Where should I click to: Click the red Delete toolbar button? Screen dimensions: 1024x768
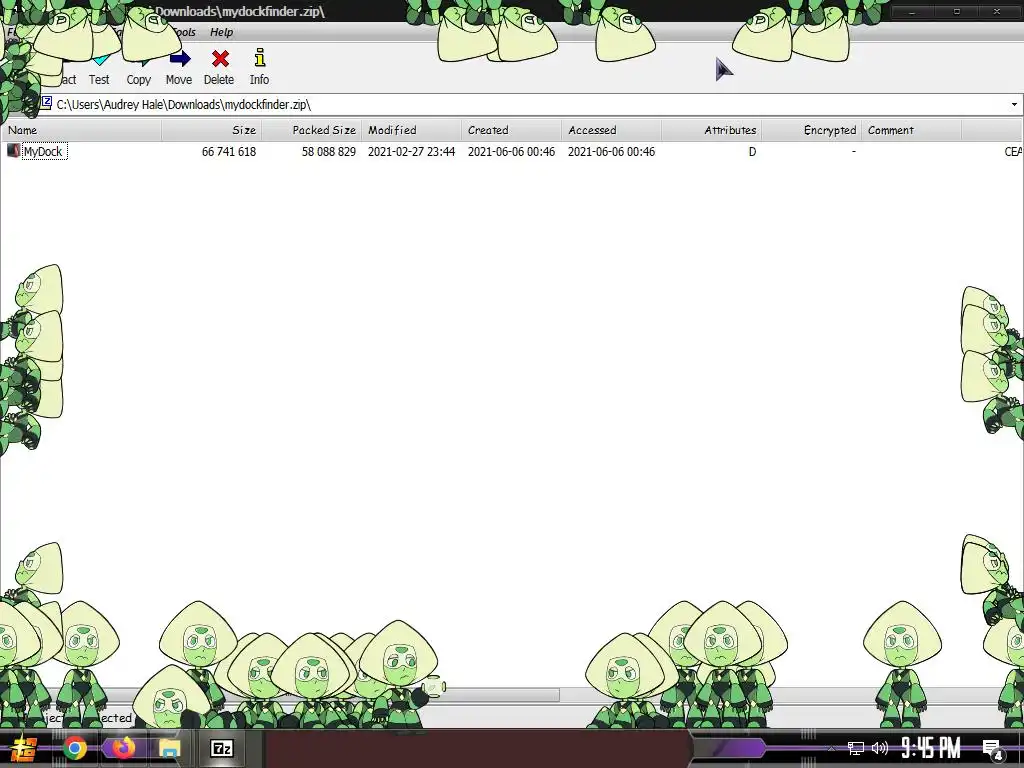click(219, 67)
